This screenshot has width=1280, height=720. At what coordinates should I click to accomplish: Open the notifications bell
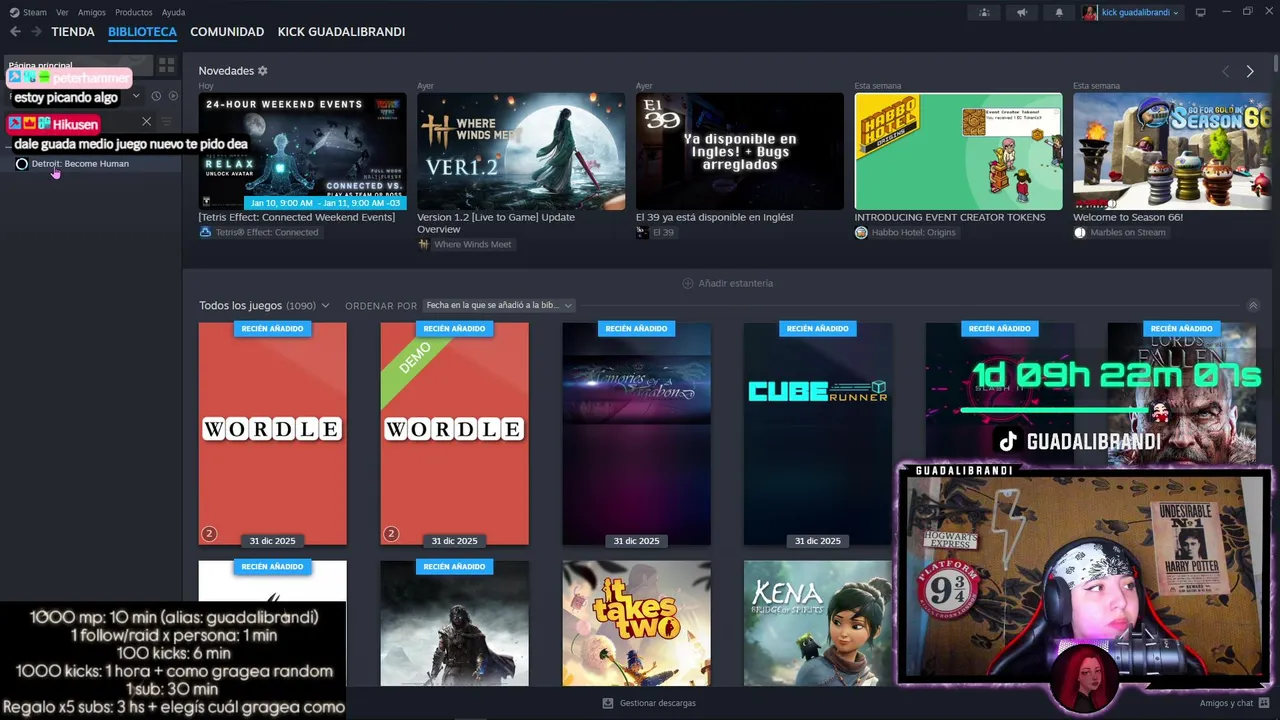(x=1059, y=12)
